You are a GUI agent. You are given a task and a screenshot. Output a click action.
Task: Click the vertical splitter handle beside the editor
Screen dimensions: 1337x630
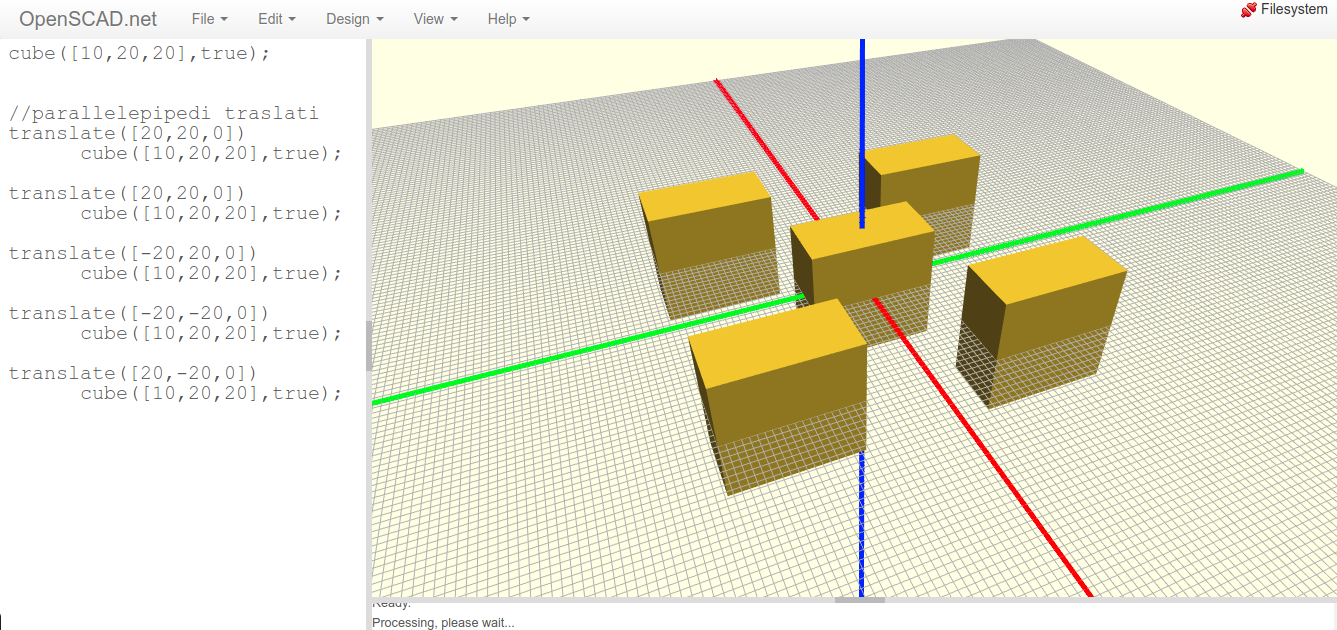pyautogui.click(x=368, y=346)
